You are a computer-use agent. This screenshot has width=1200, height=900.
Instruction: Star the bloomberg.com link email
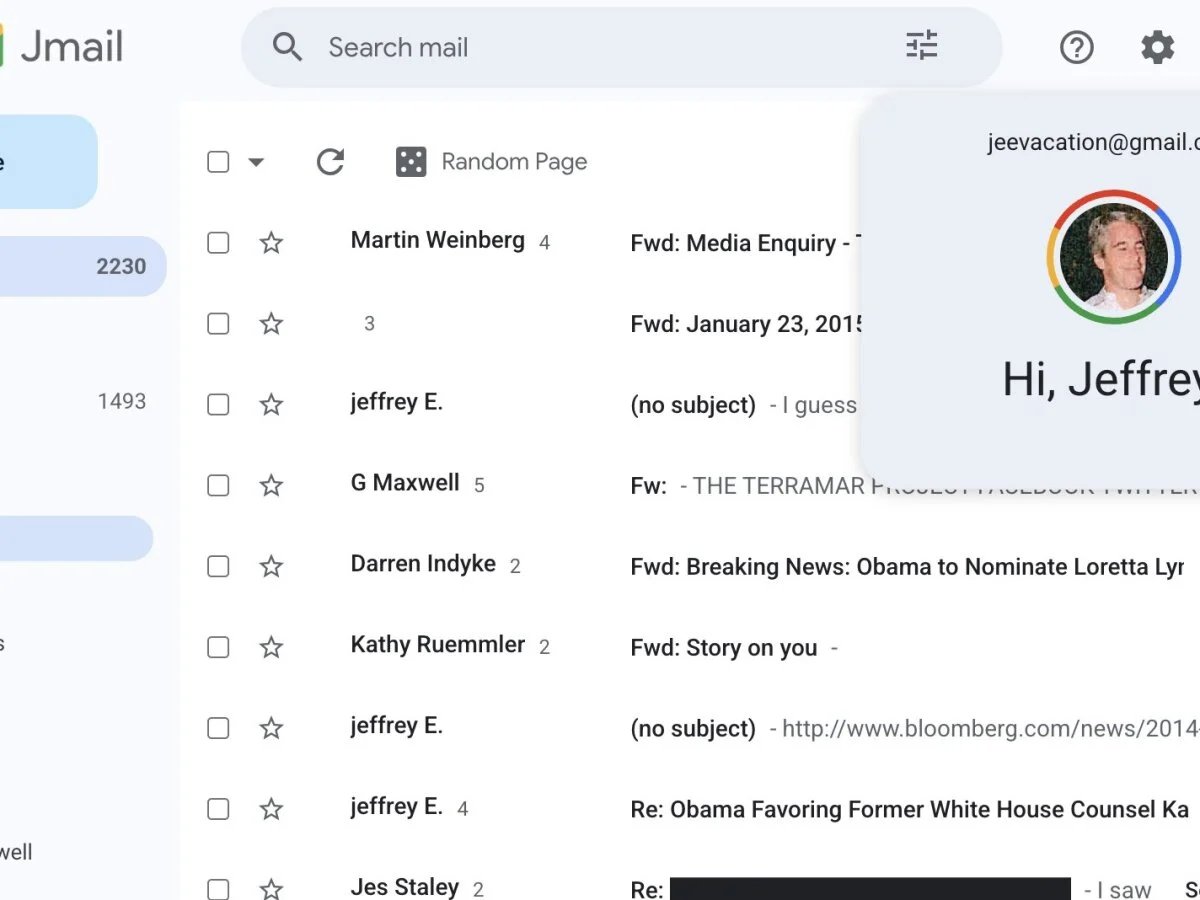[x=271, y=728]
